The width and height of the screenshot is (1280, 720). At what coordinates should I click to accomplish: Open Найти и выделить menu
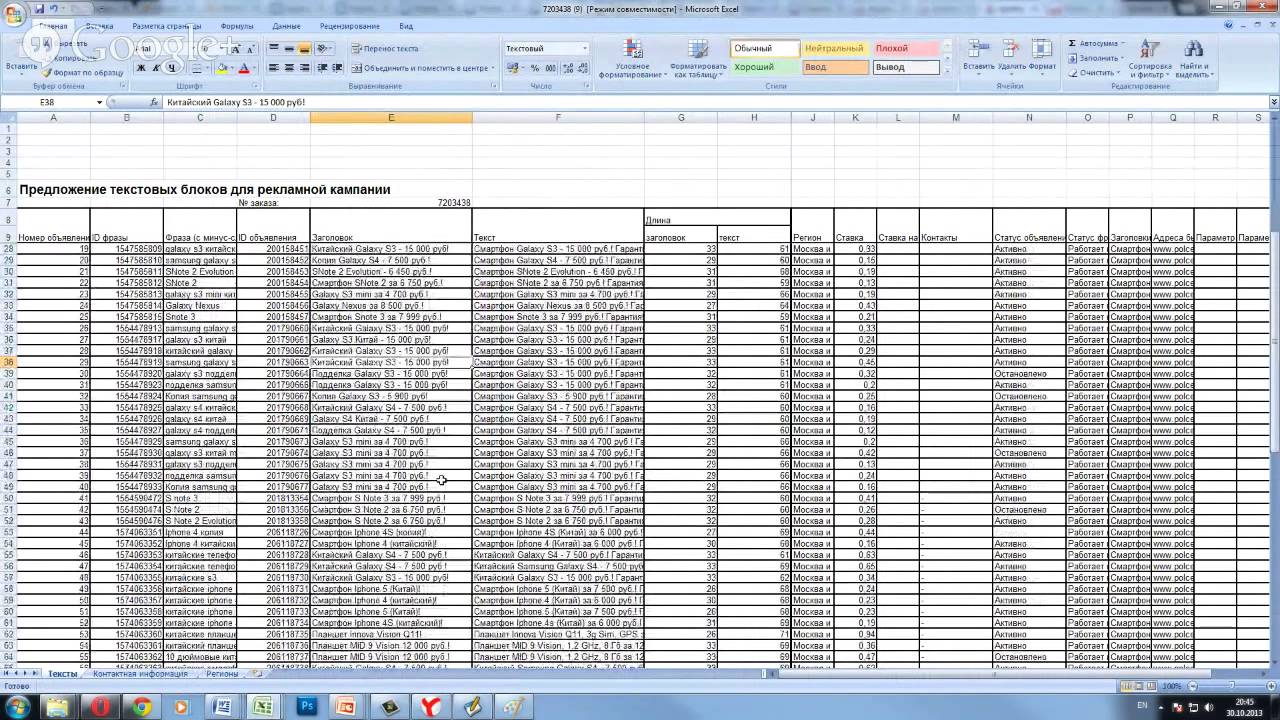1193,58
